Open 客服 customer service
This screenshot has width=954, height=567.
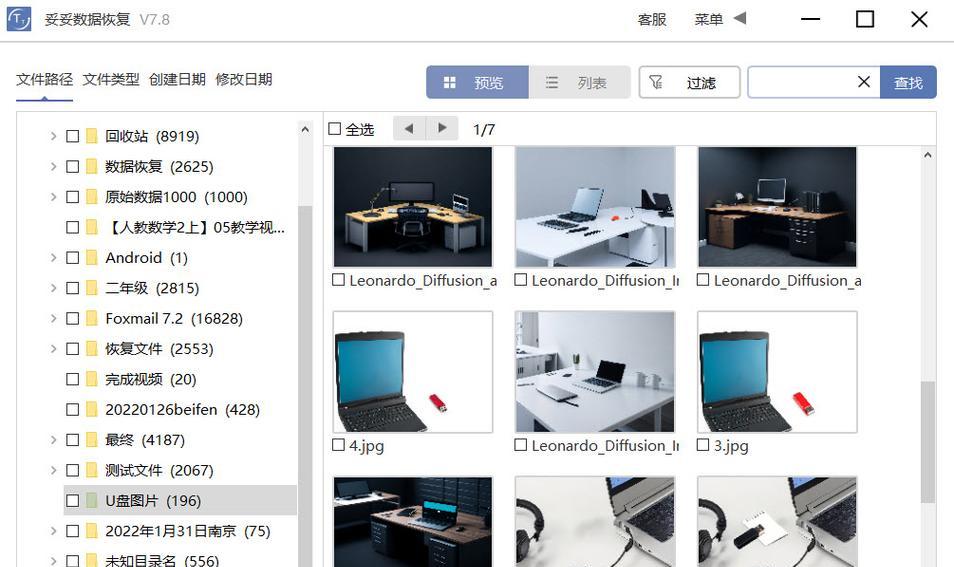click(x=652, y=19)
